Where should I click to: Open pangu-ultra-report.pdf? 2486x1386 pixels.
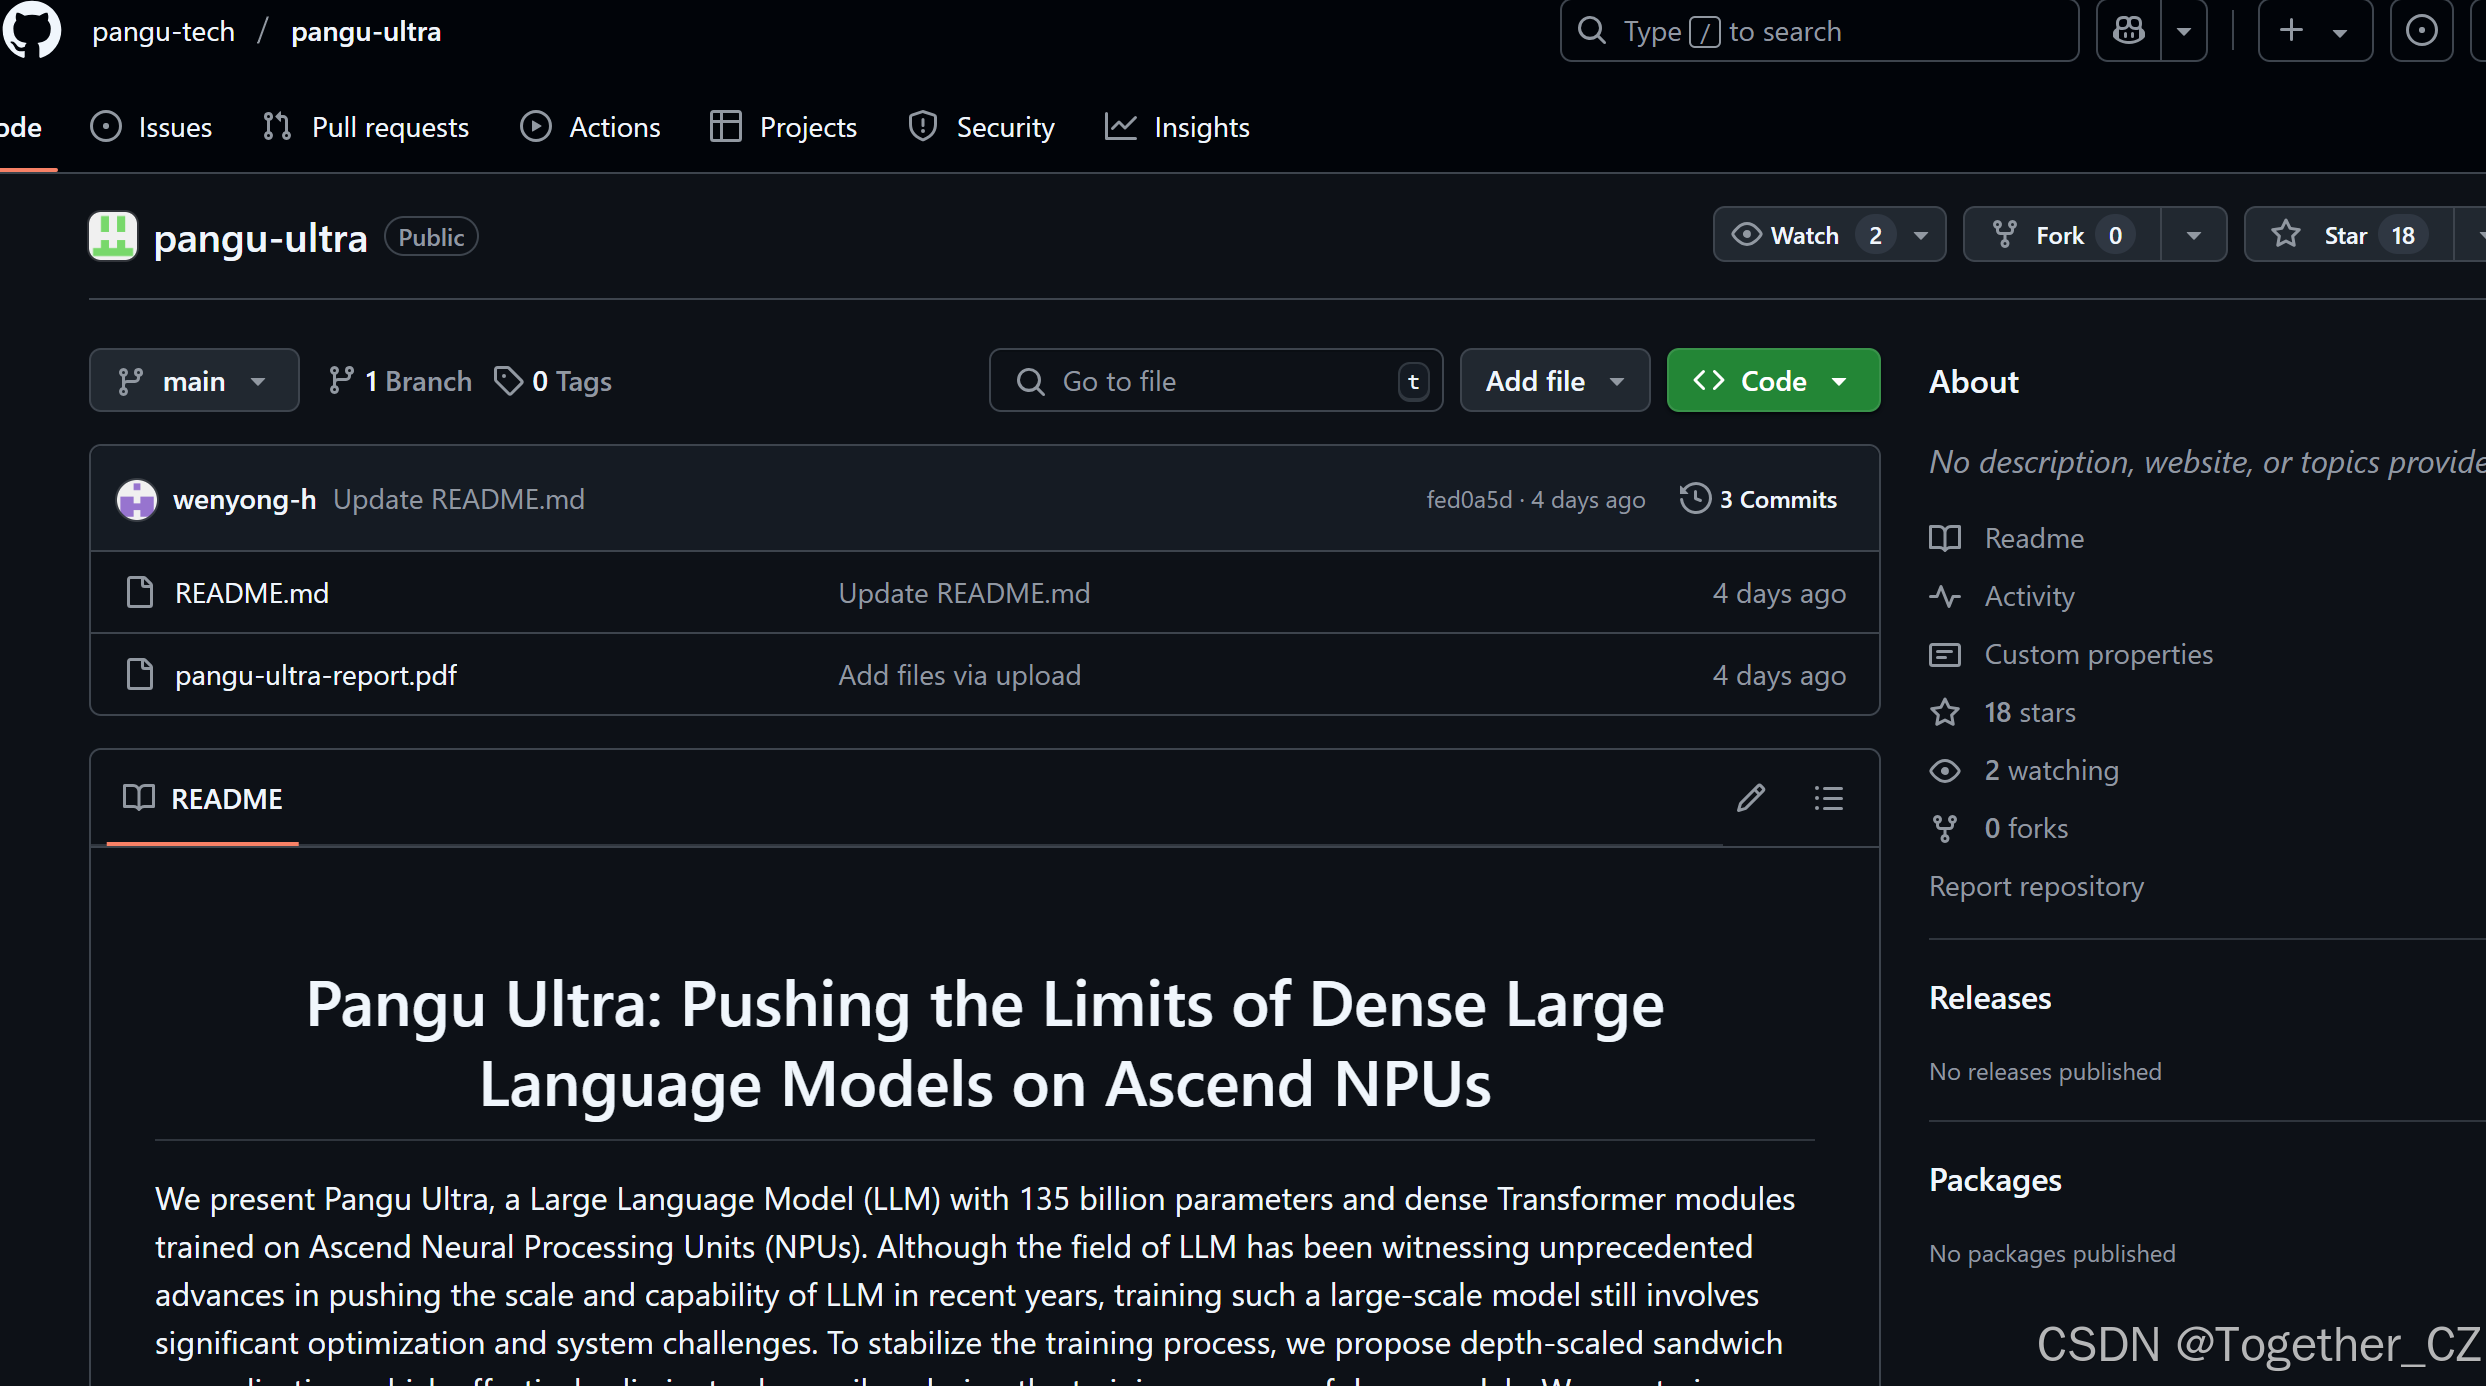(x=315, y=675)
